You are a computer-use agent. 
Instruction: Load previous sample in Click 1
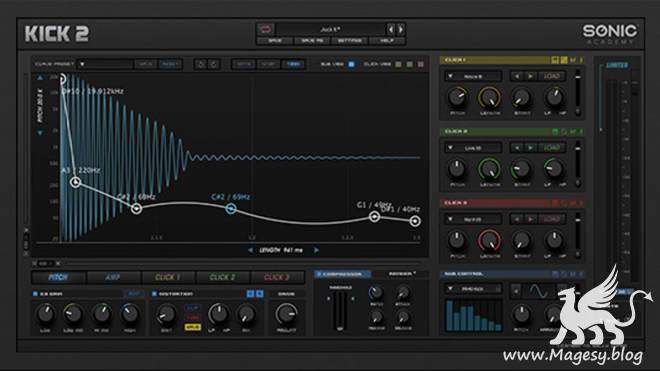517,76
